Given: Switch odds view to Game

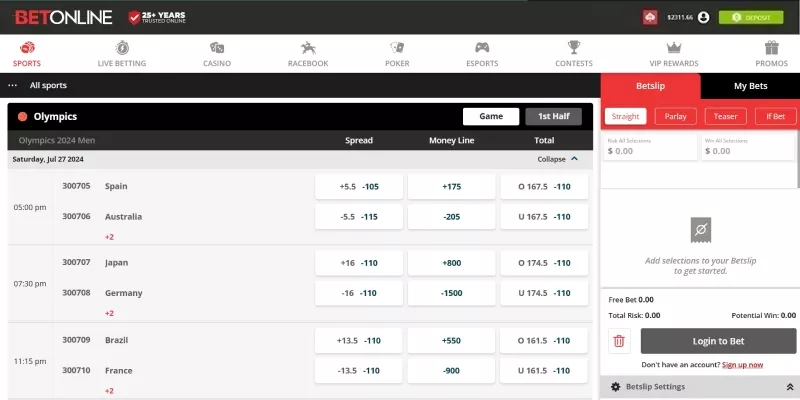Looking at the screenshot, I should [491, 116].
